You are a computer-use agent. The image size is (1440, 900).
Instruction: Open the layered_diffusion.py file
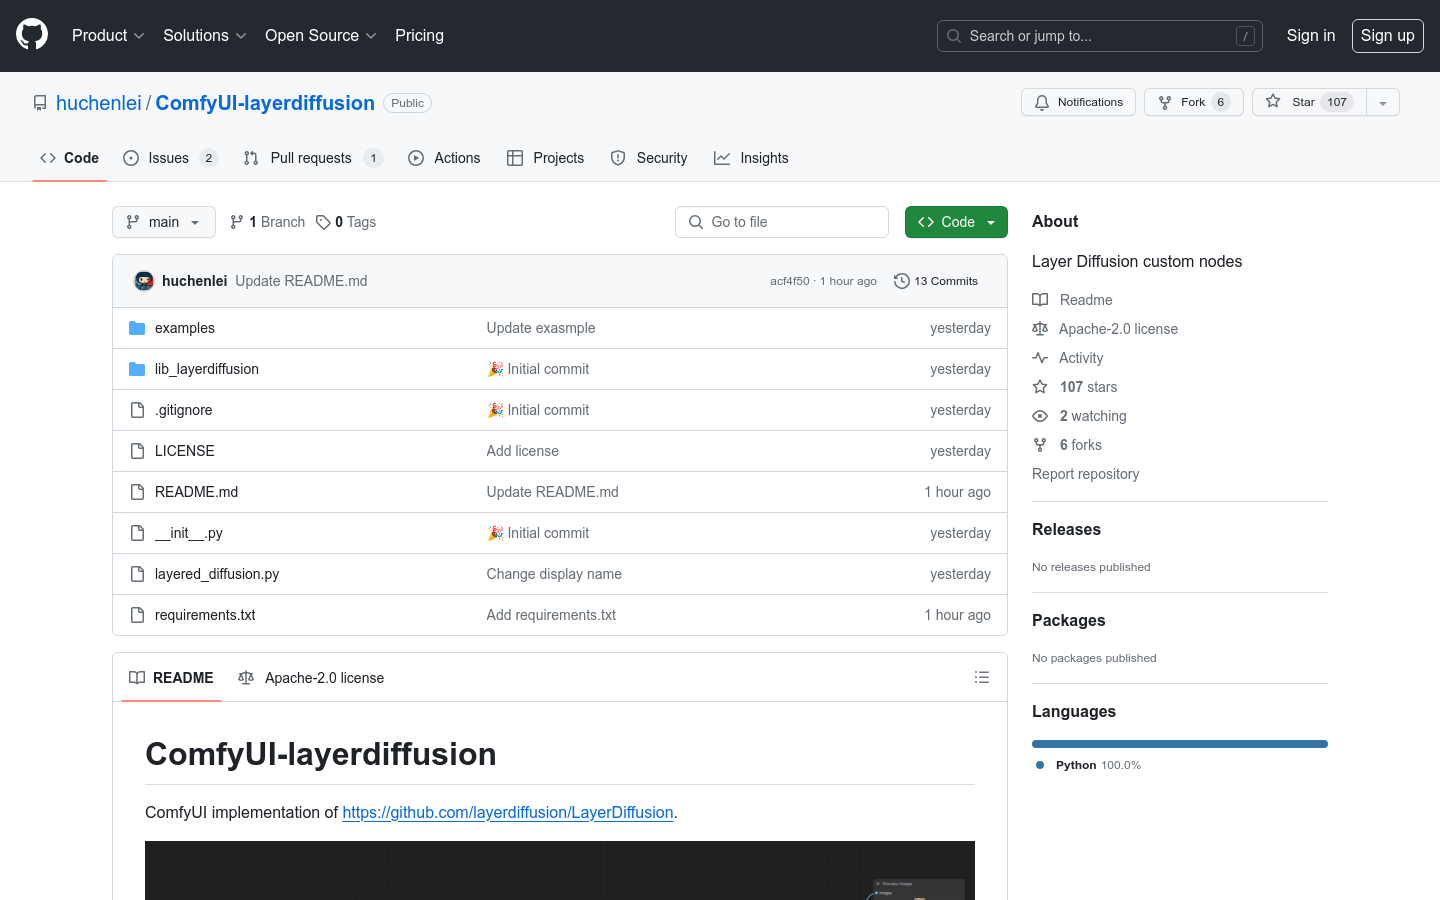[216, 573]
